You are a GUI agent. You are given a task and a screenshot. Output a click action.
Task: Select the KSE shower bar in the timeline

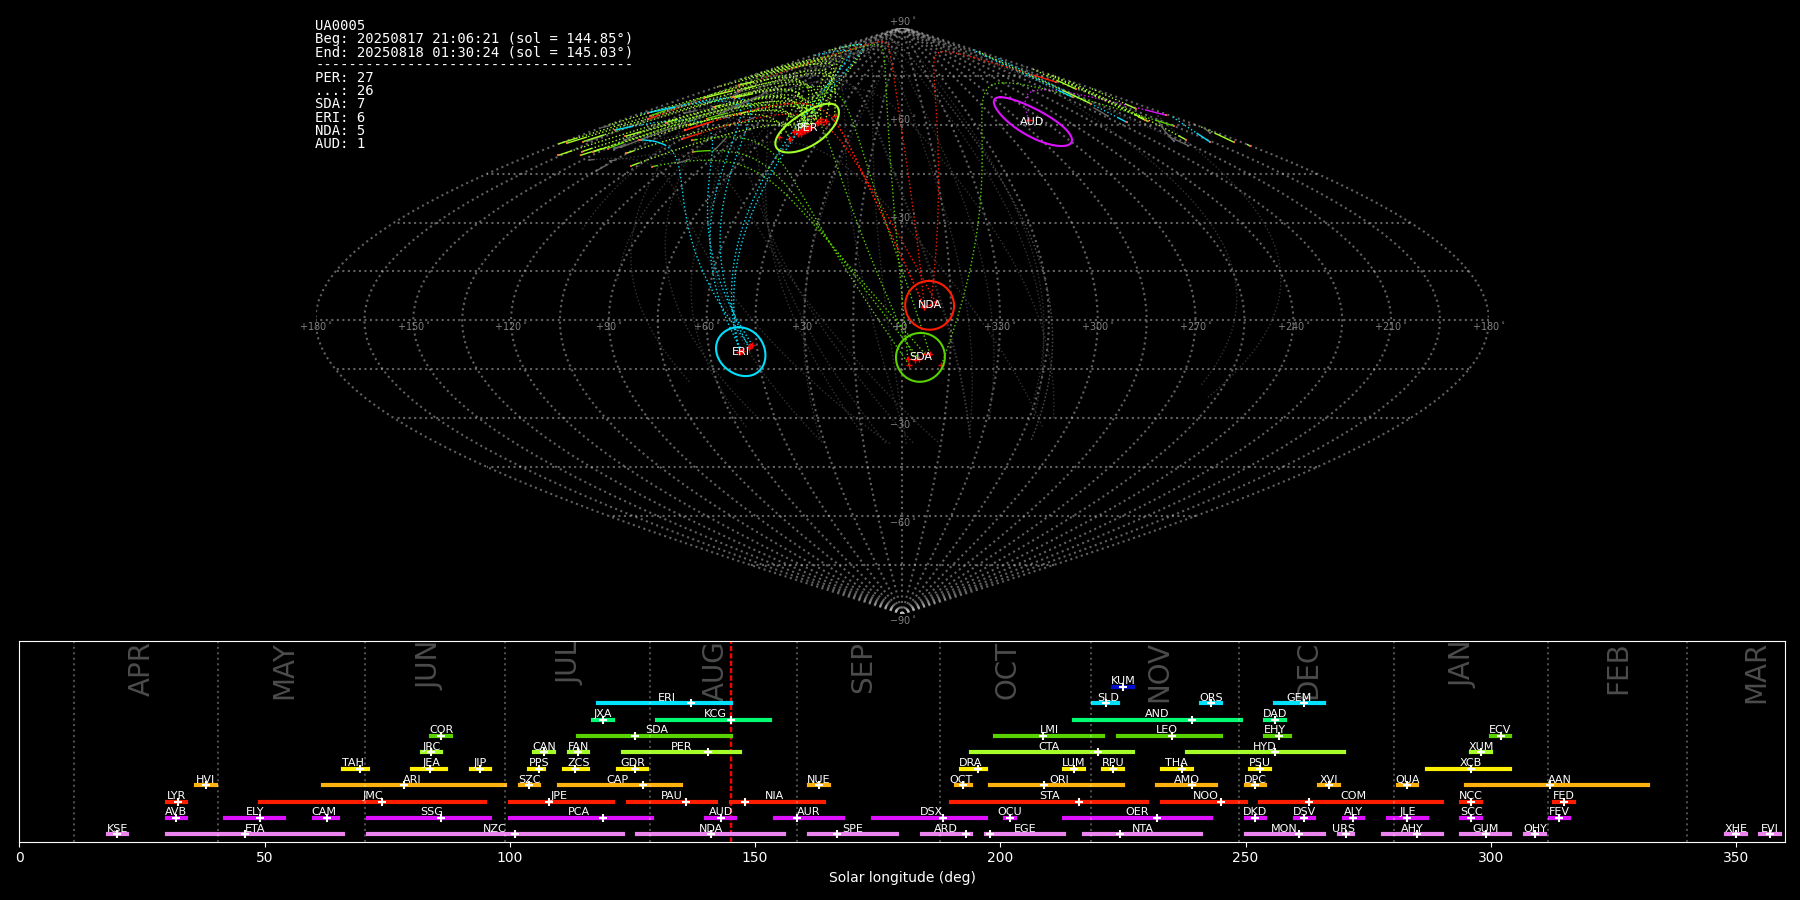117,834
